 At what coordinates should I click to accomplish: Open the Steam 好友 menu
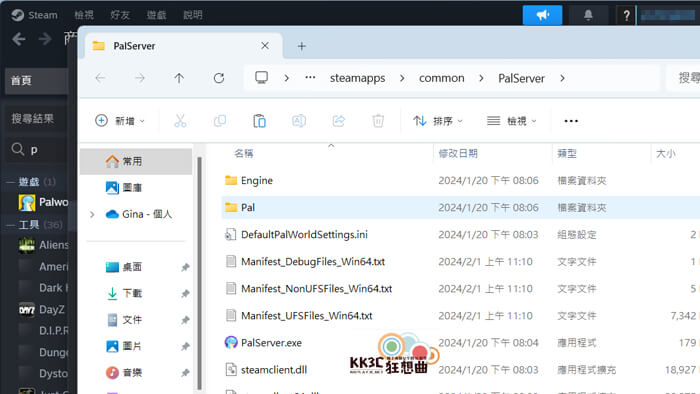(x=120, y=15)
